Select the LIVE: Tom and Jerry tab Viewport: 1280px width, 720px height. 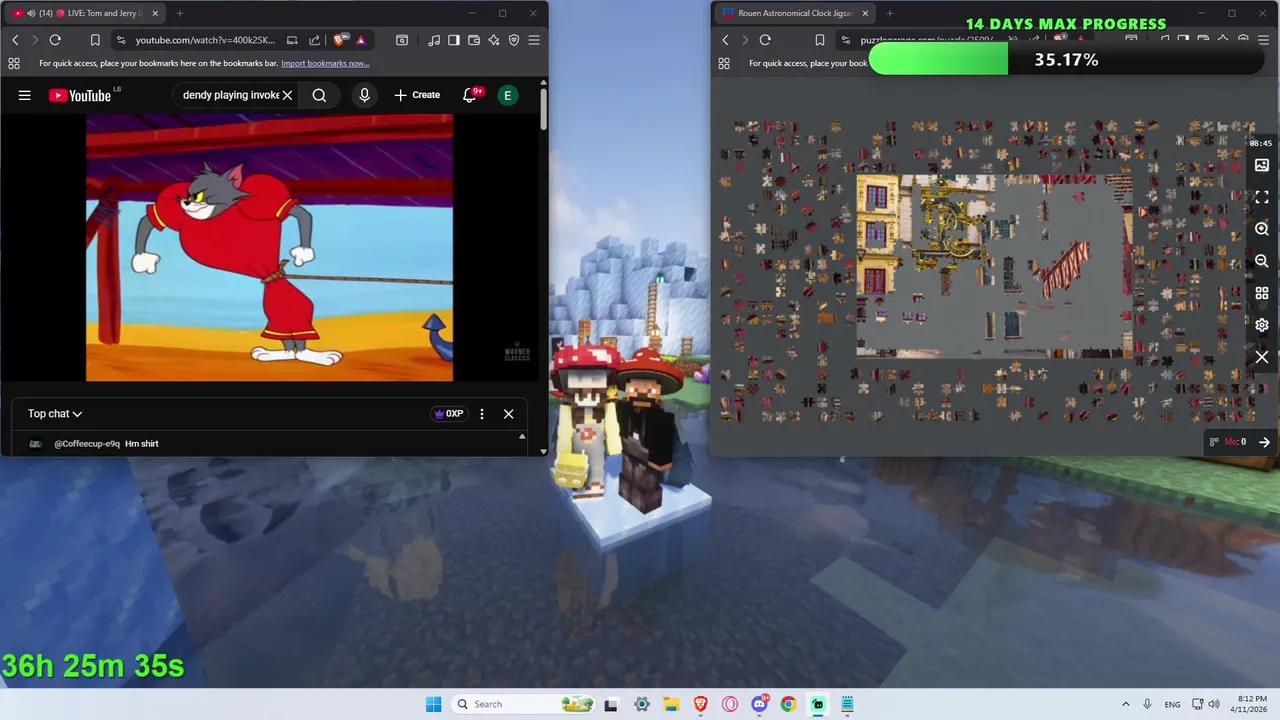(x=85, y=13)
